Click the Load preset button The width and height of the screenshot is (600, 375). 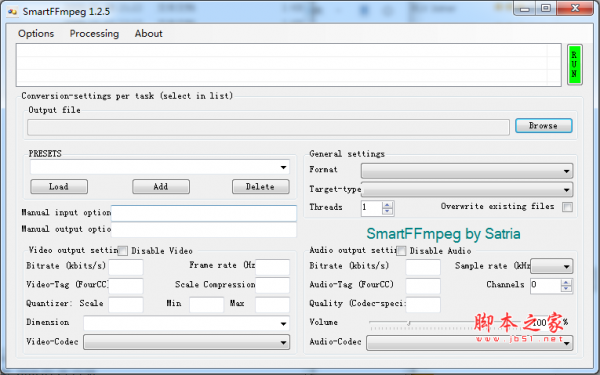(59, 187)
